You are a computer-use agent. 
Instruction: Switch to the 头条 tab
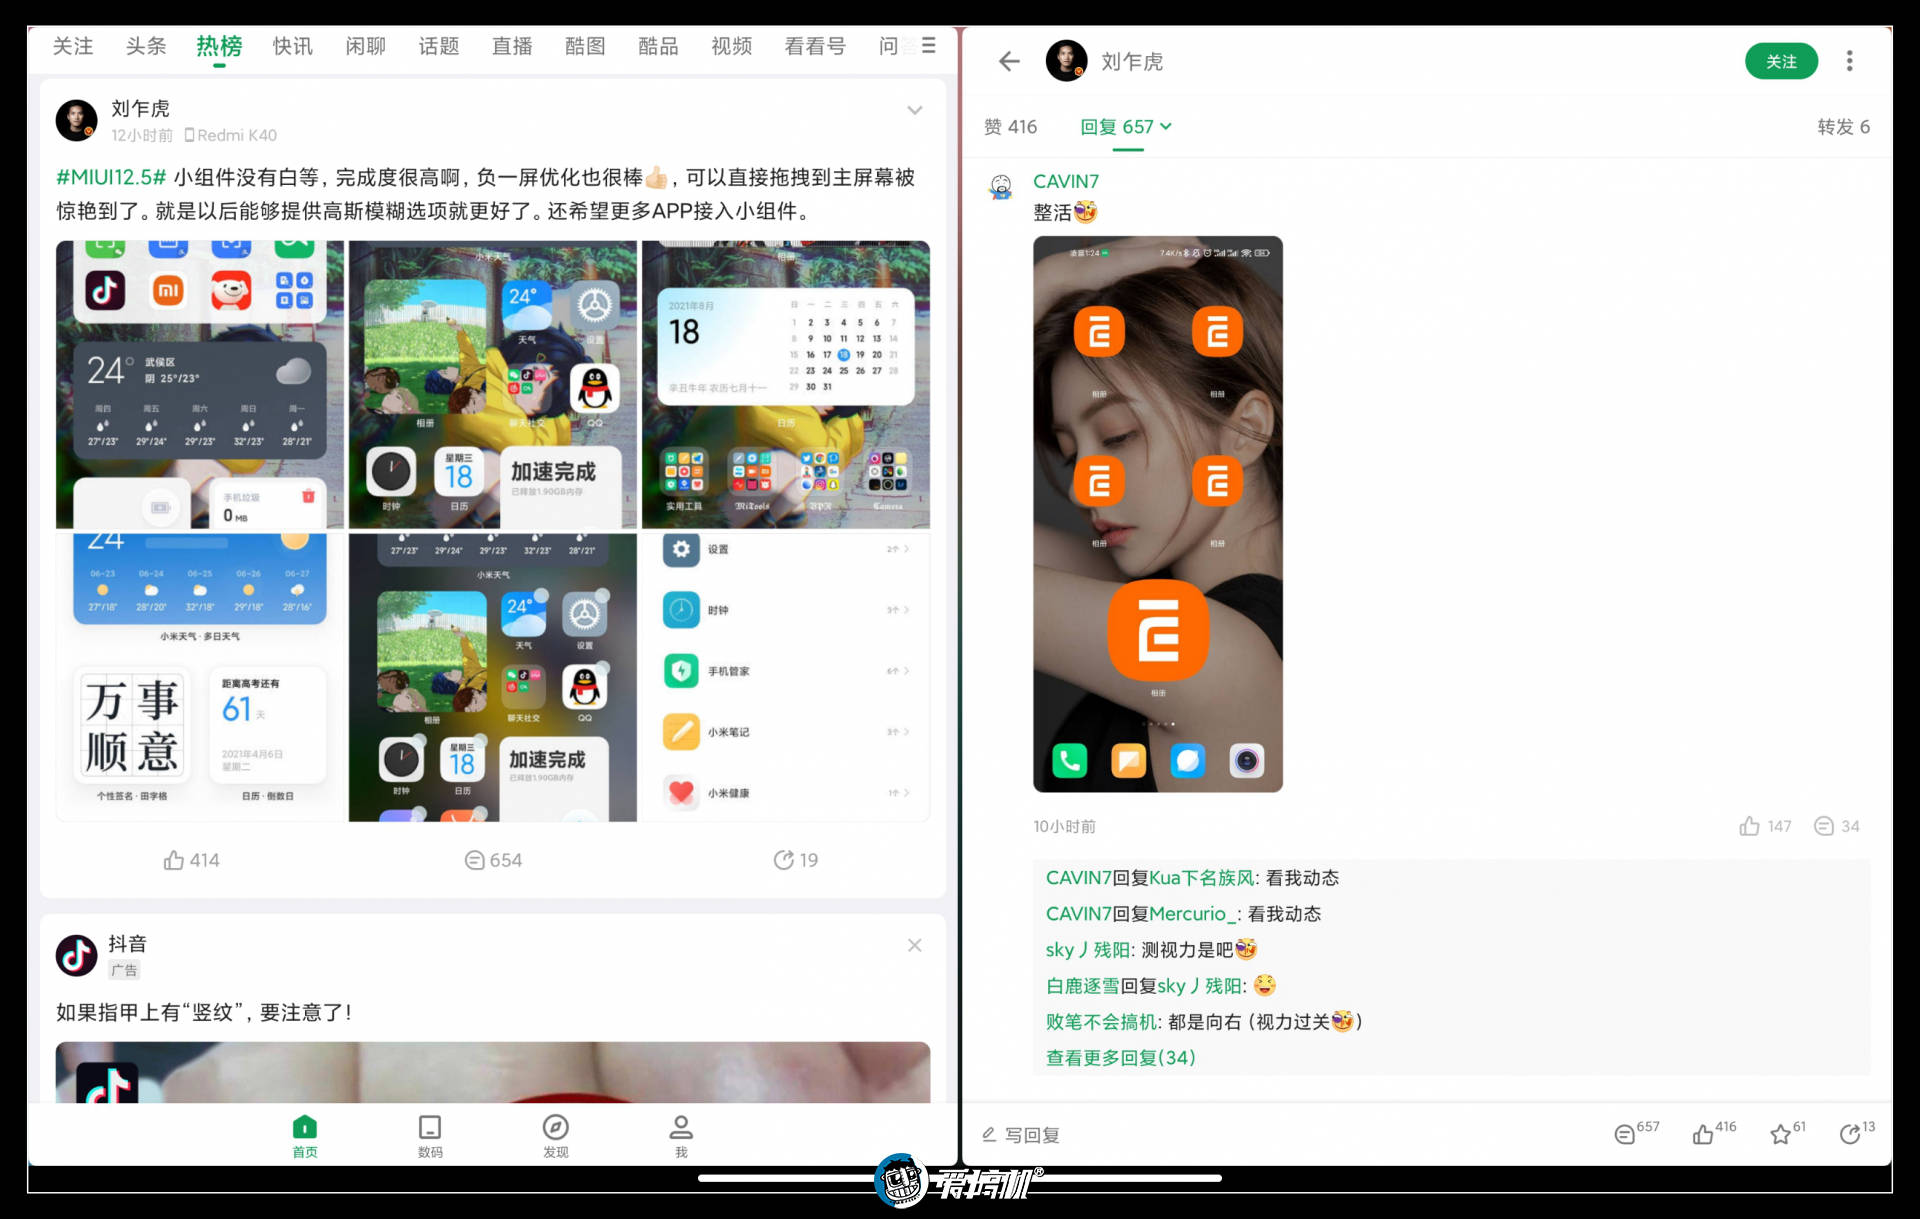[x=146, y=46]
